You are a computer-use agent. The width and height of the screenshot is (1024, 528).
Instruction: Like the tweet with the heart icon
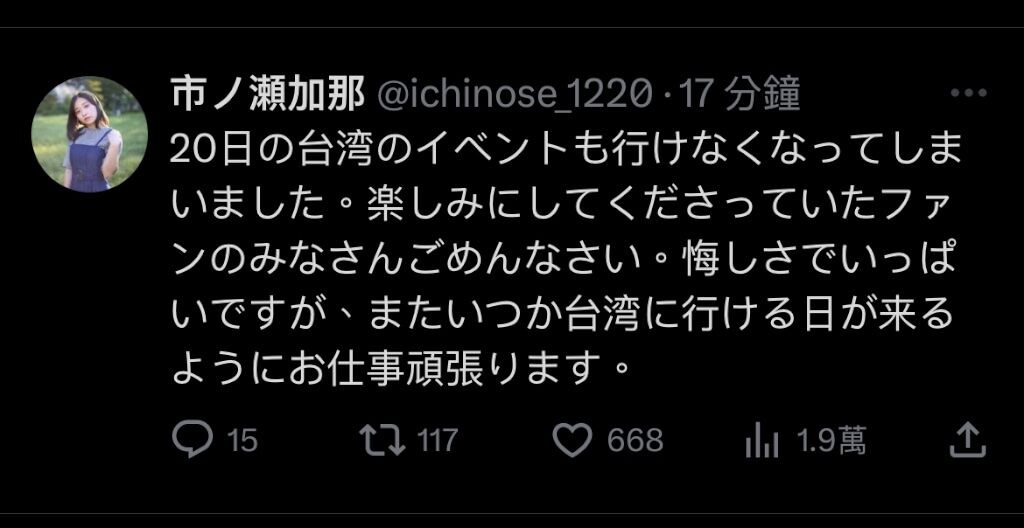(x=572, y=440)
